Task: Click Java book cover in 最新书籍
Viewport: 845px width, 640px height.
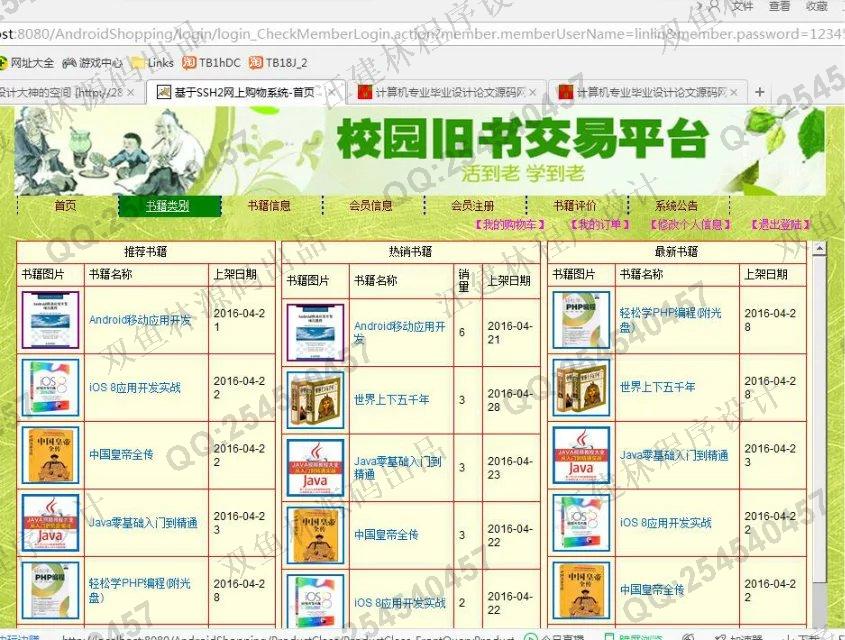Action: click(581, 455)
